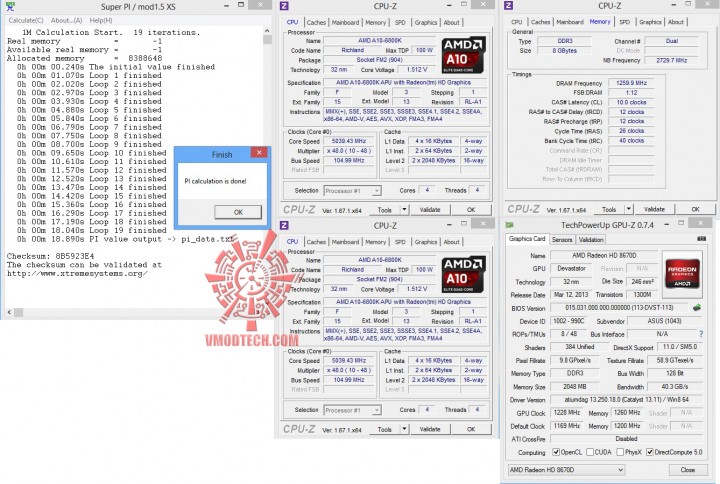Open About...(A) menu in Super PI
720x484 pixels.
67,20
